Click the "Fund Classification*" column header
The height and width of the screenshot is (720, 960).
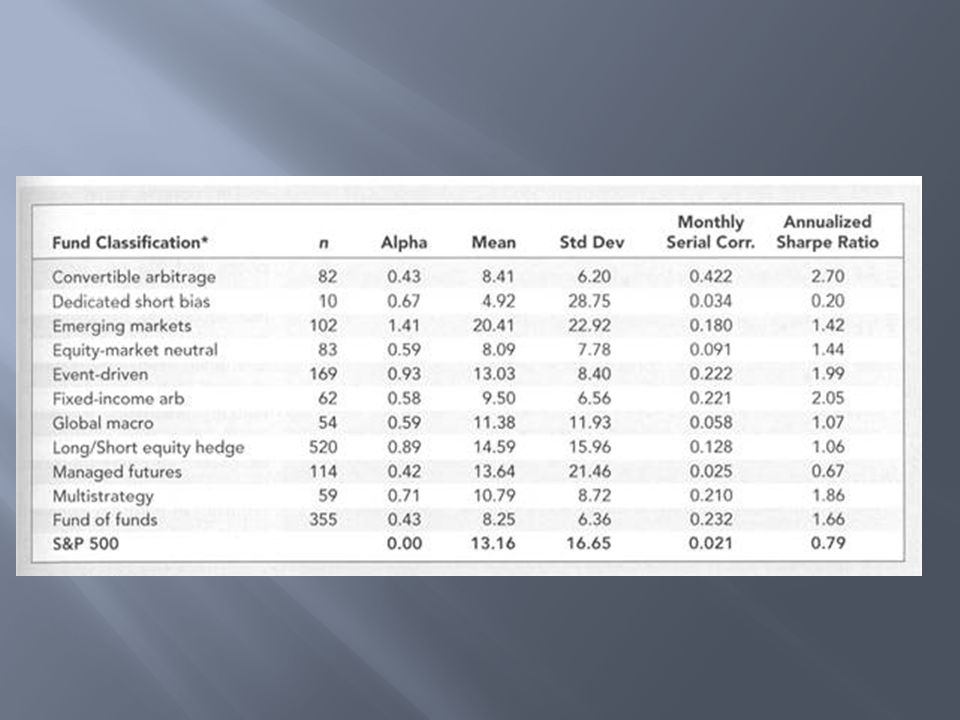tap(130, 243)
